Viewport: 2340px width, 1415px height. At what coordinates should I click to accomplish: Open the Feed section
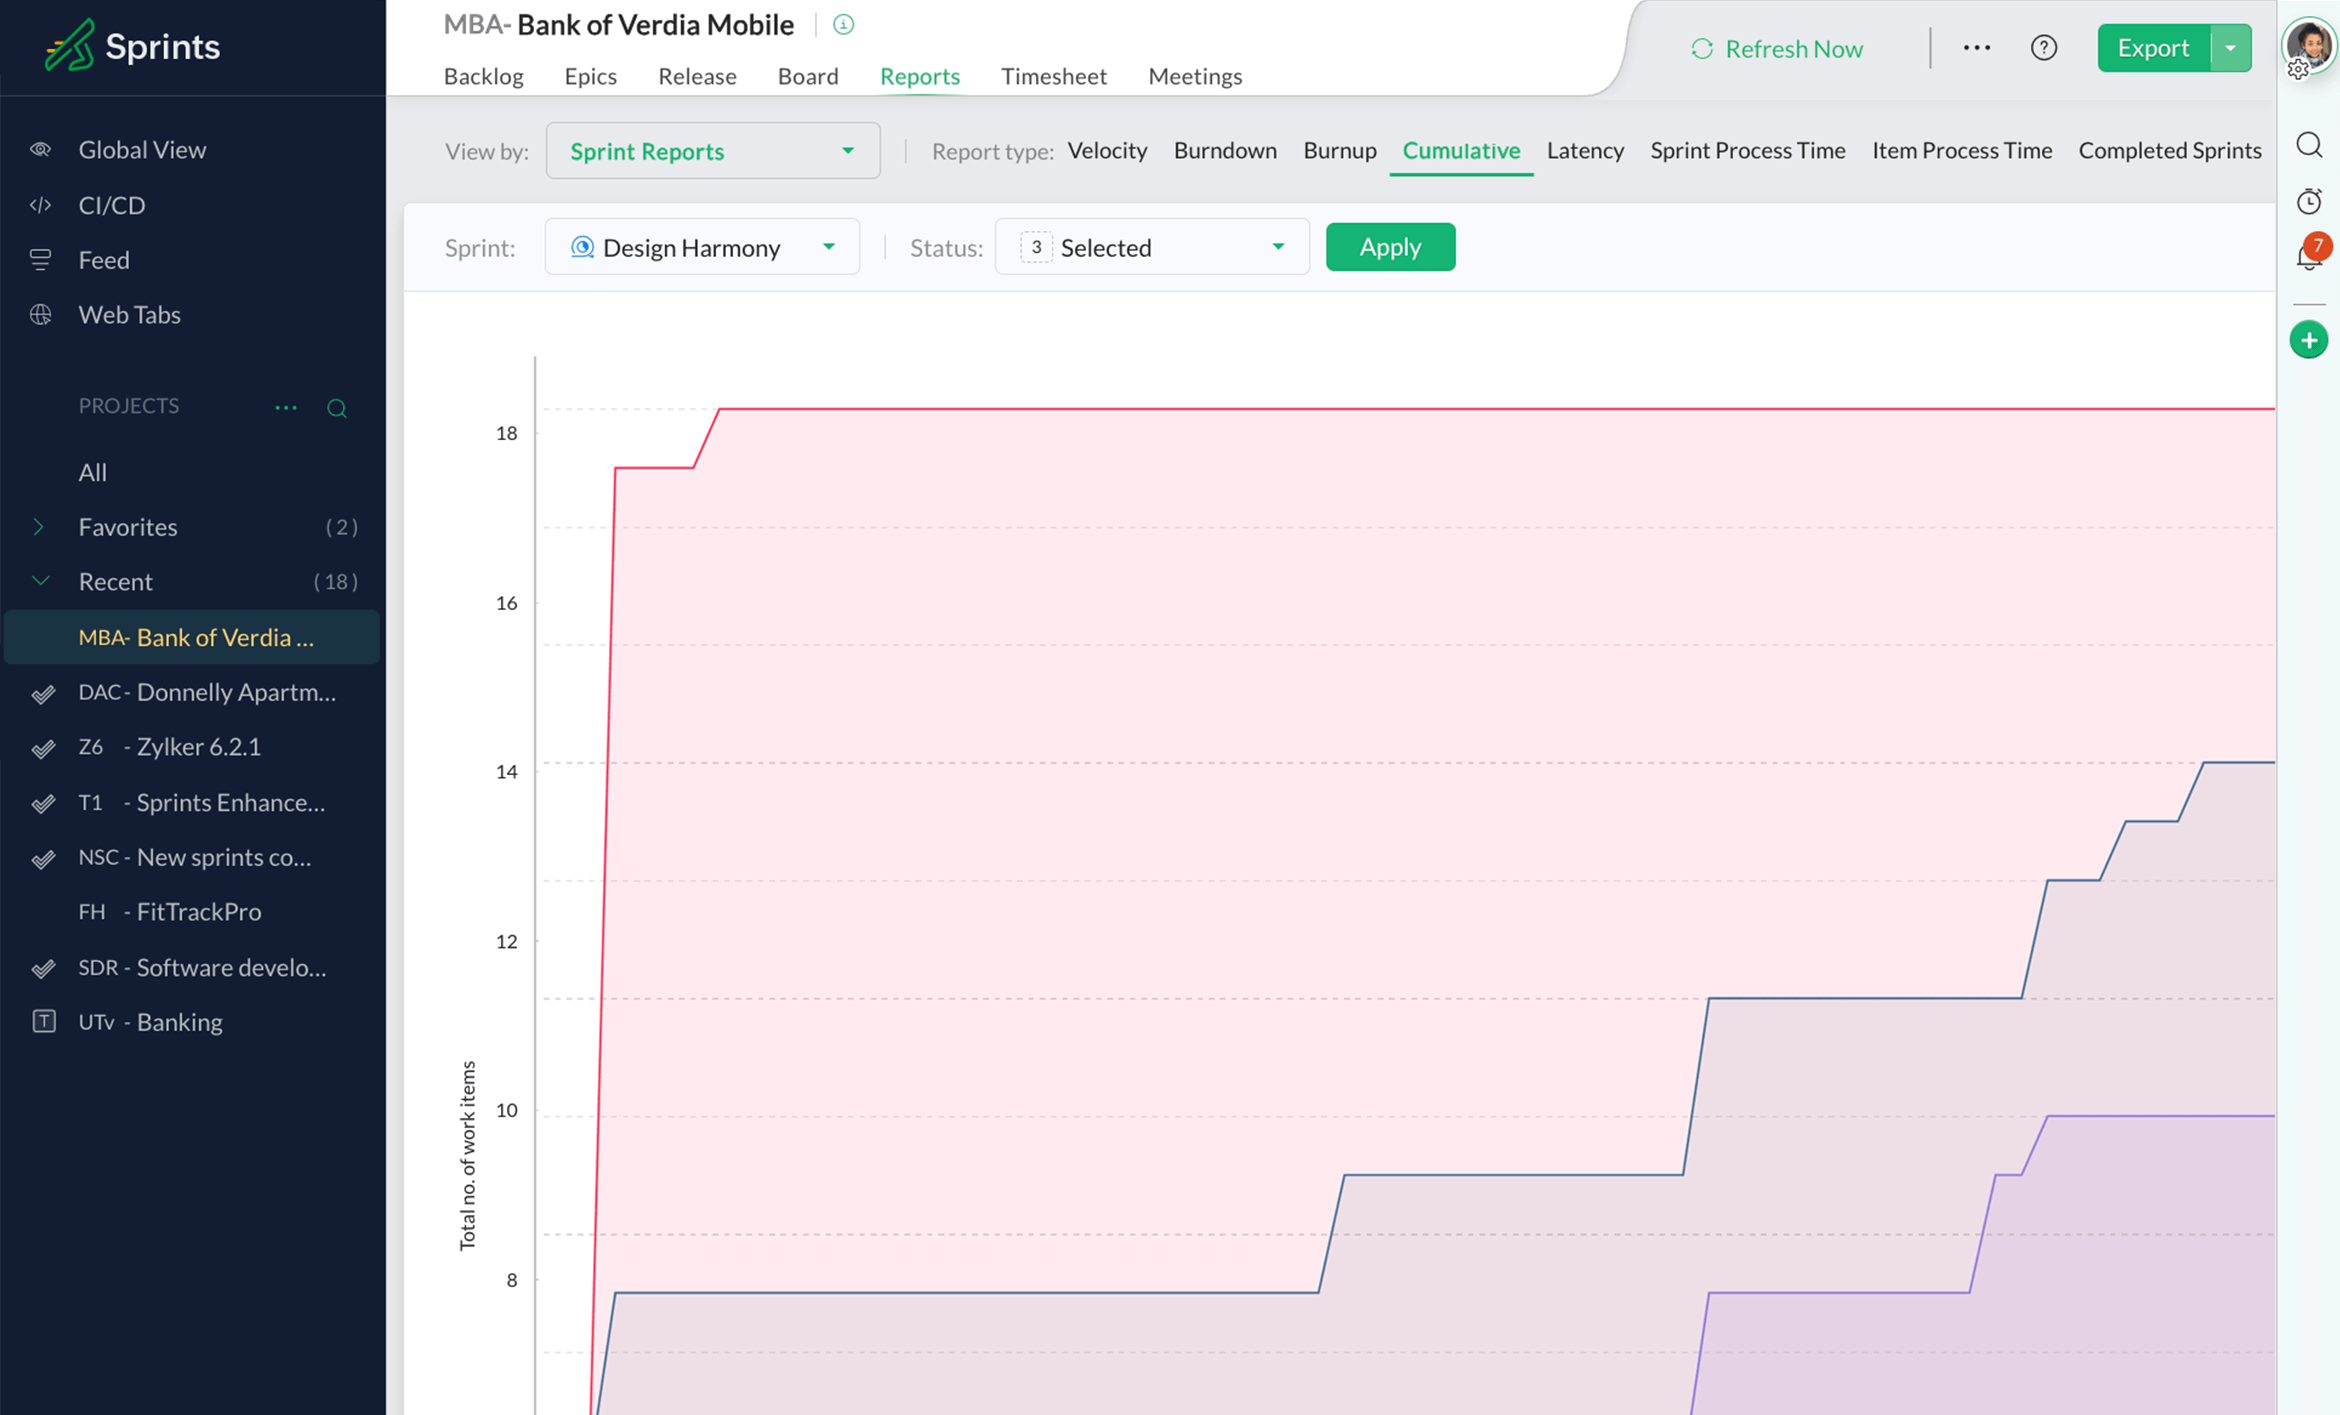pos(102,259)
